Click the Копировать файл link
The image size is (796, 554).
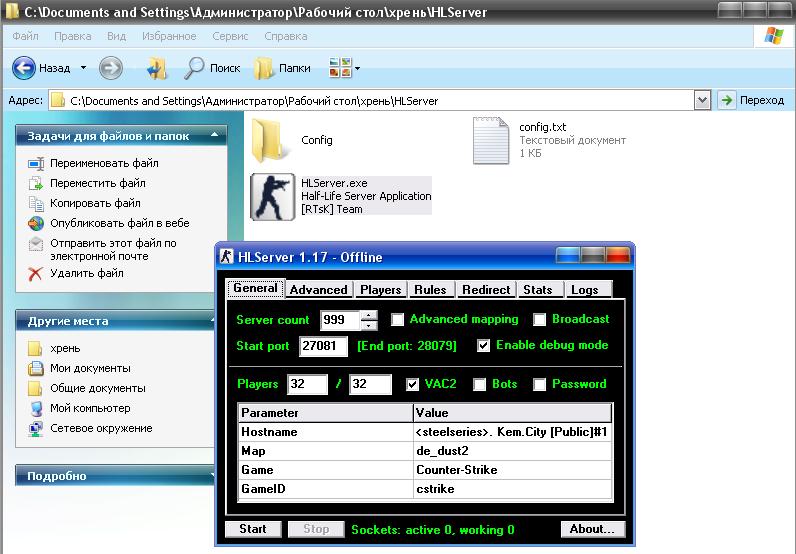point(95,203)
